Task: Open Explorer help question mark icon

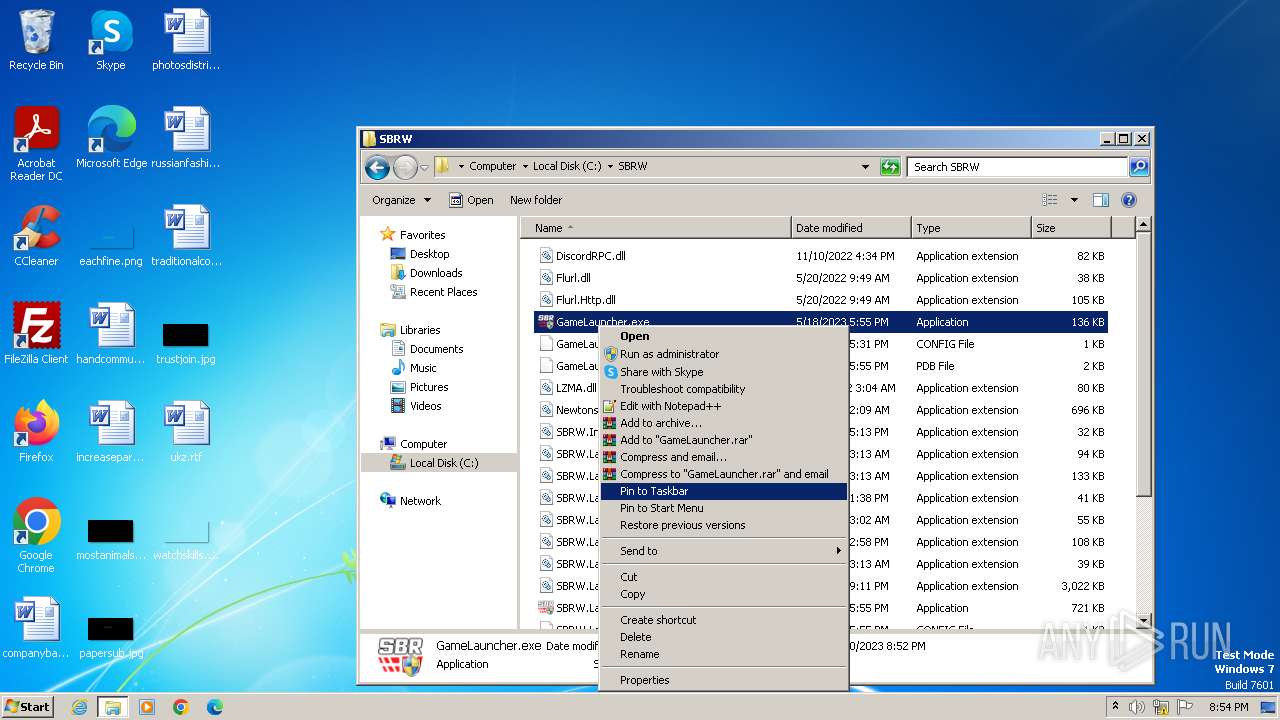Action: (x=1129, y=200)
